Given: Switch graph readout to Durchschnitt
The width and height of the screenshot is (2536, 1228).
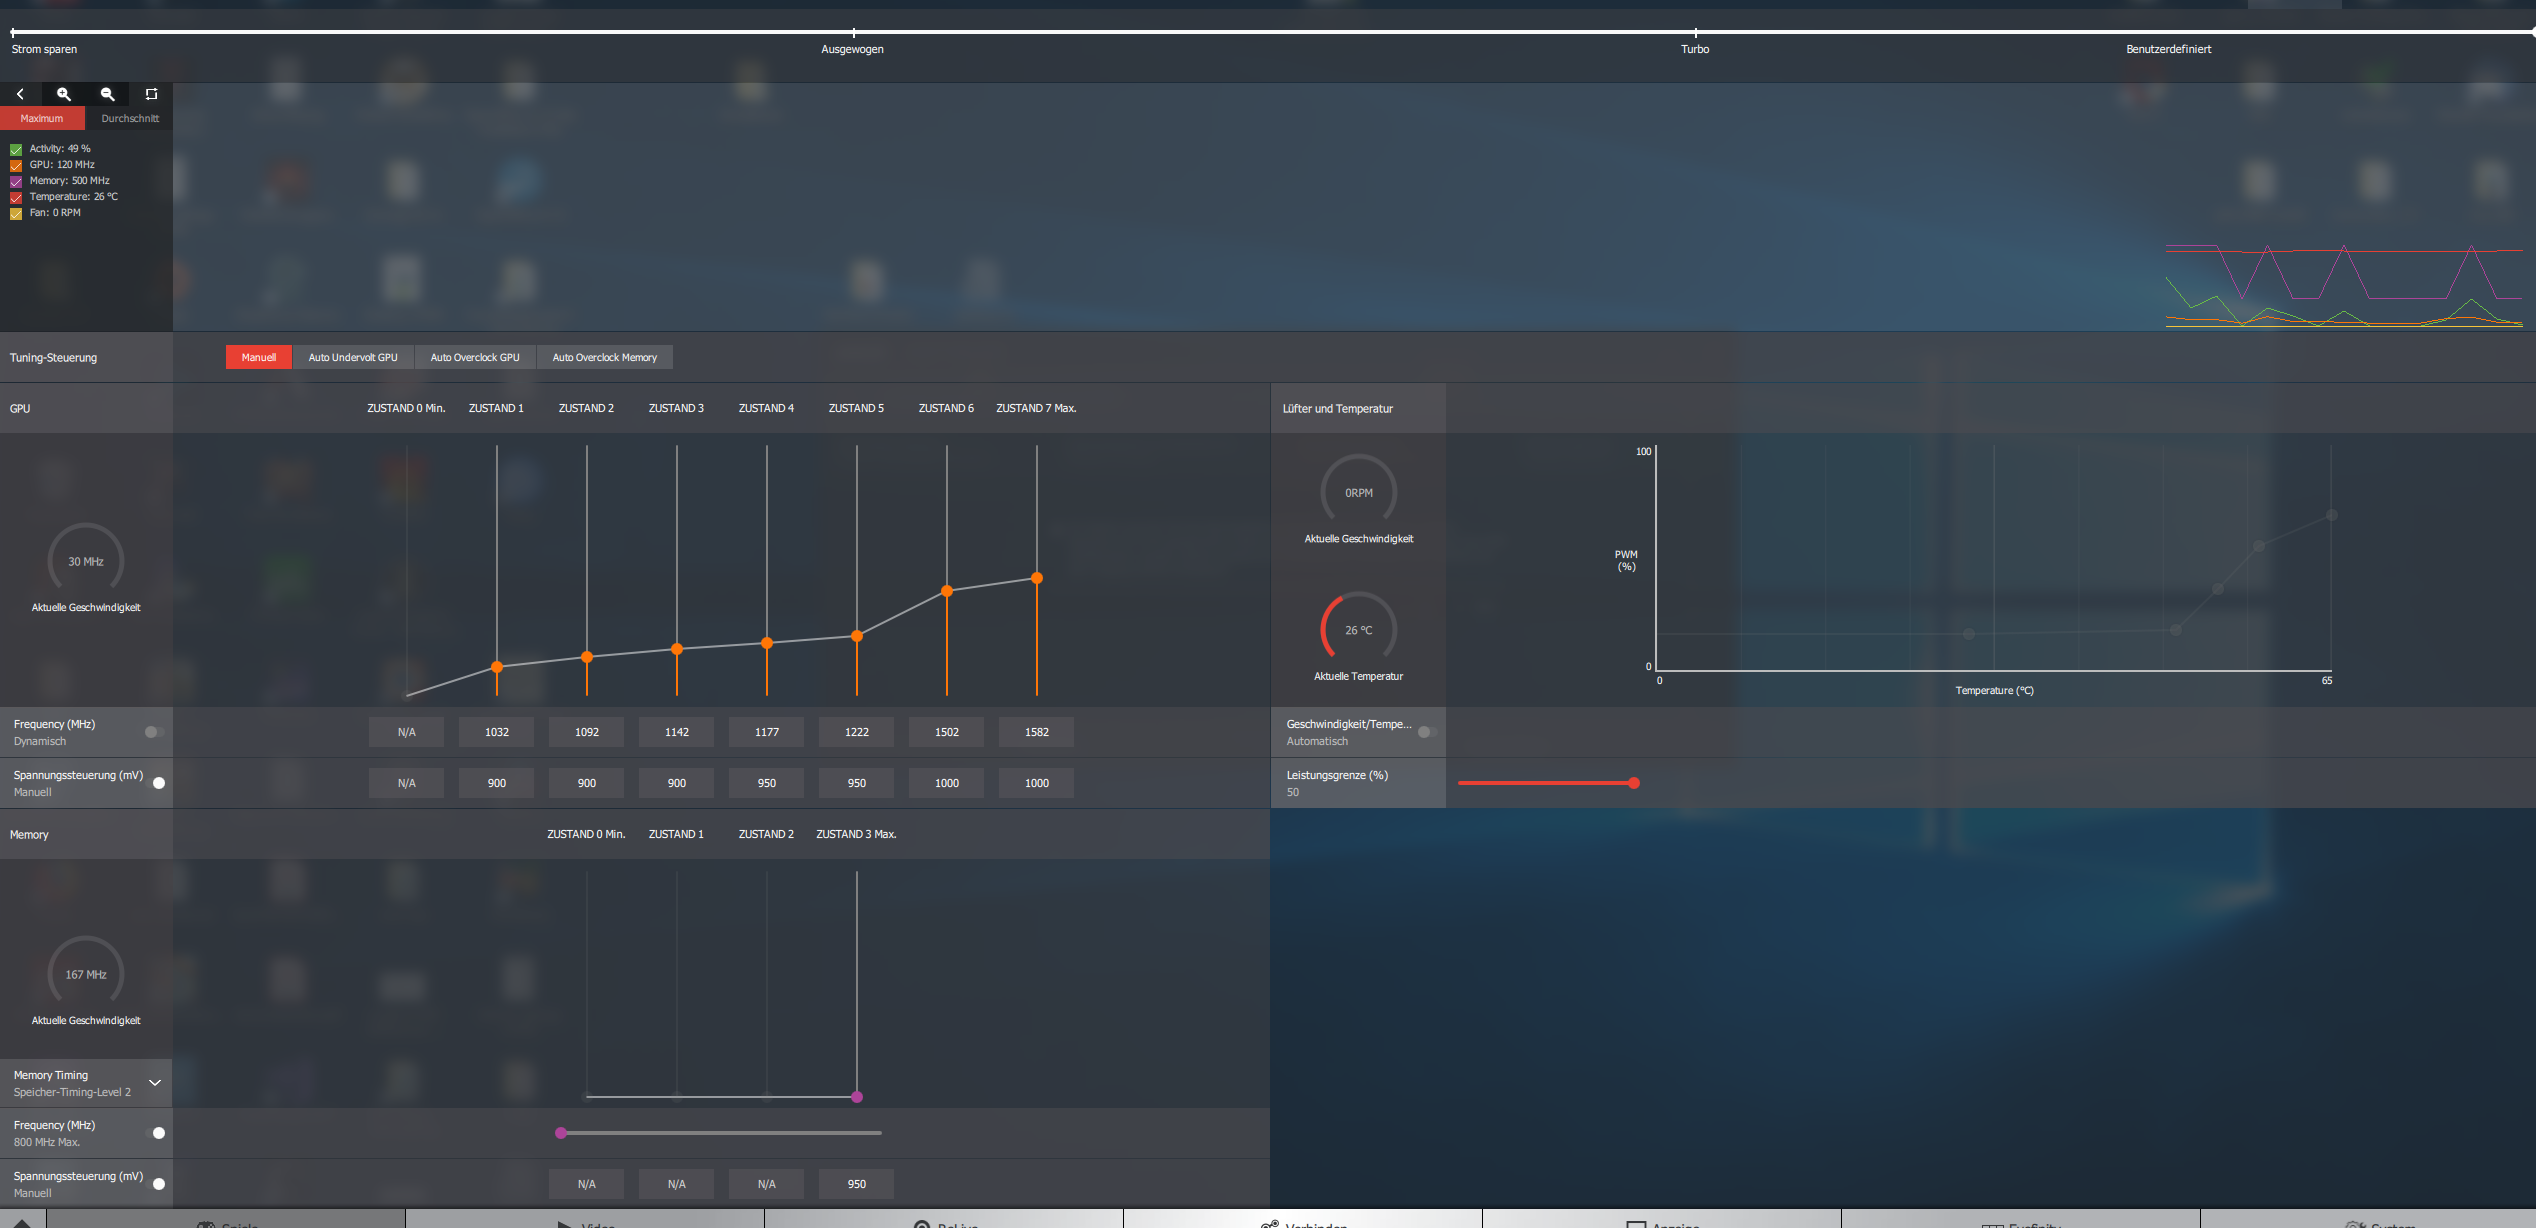Looking at the screenshot, I should click(x=130, y=118).
